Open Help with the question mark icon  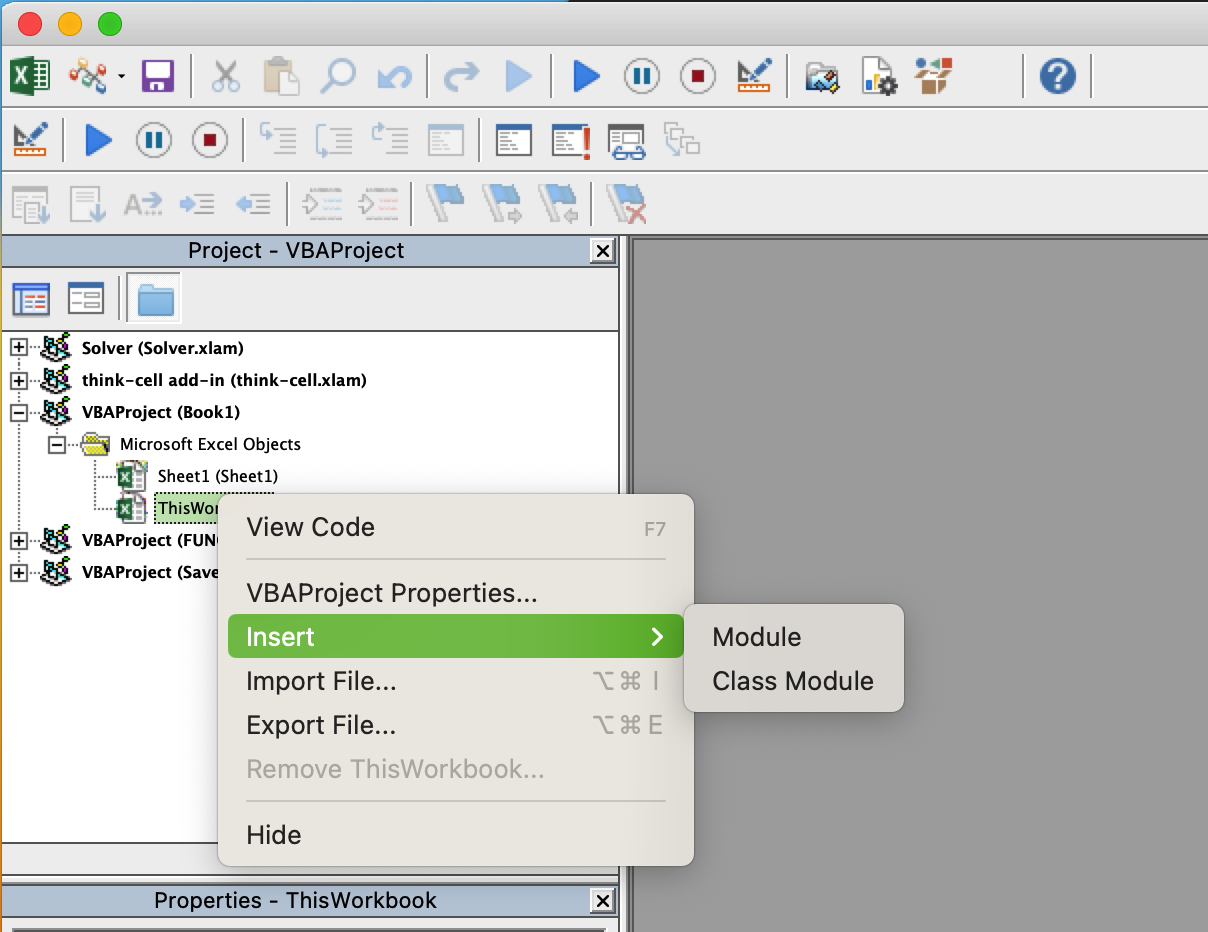click(1058, 76)
